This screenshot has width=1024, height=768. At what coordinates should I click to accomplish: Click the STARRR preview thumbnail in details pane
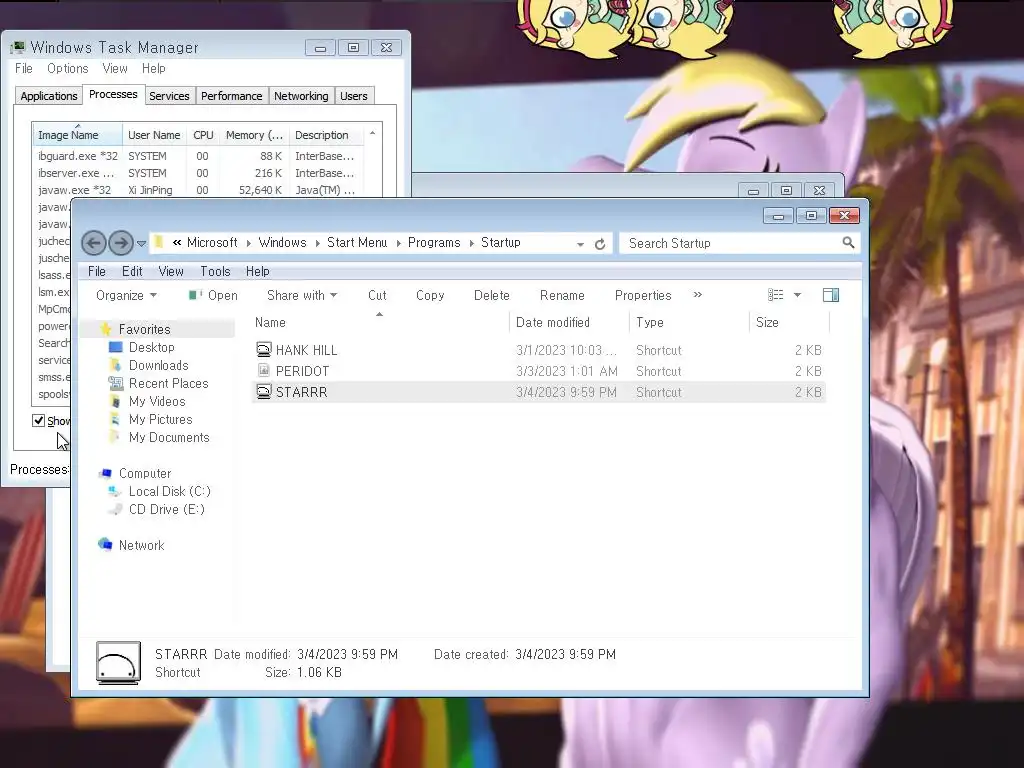click(x=118, y=663)
